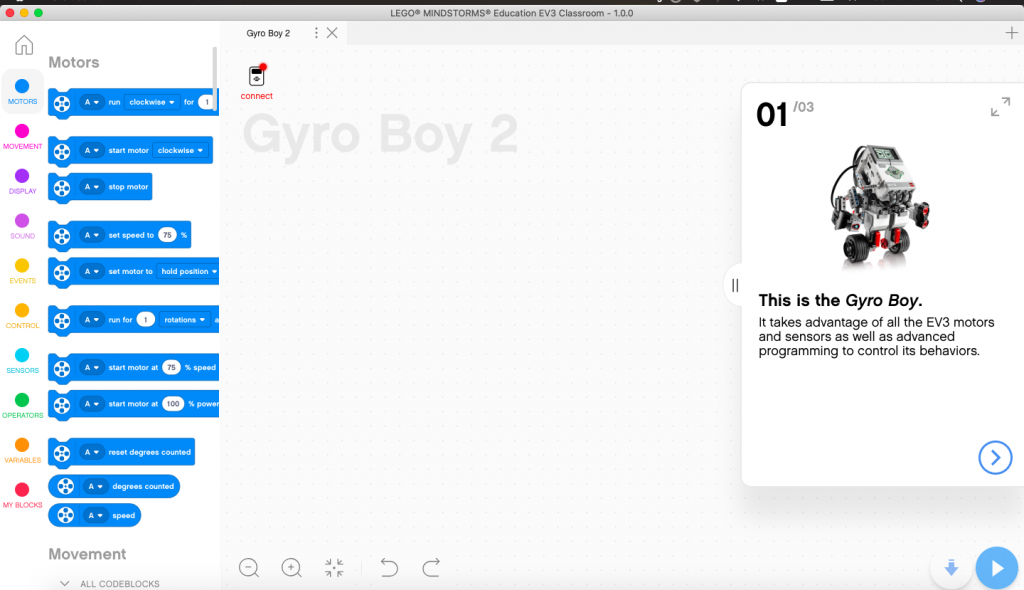
Task: Click the Home icon
Action: click(23, 44)
